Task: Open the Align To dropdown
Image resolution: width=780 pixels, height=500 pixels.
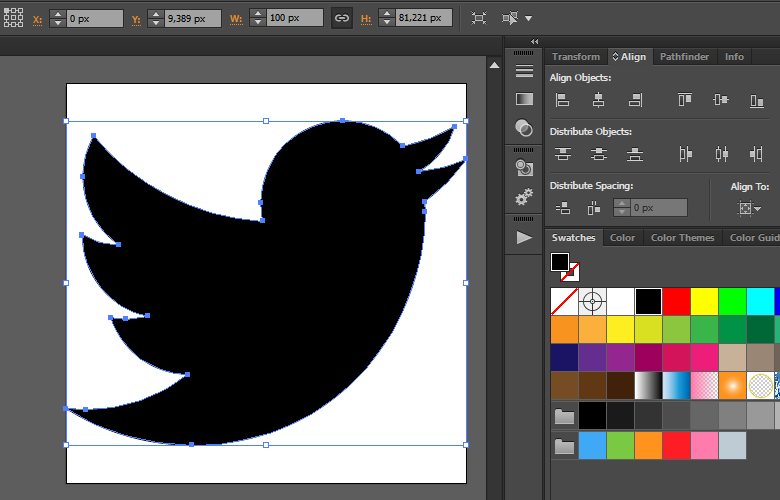Action: 749,208
